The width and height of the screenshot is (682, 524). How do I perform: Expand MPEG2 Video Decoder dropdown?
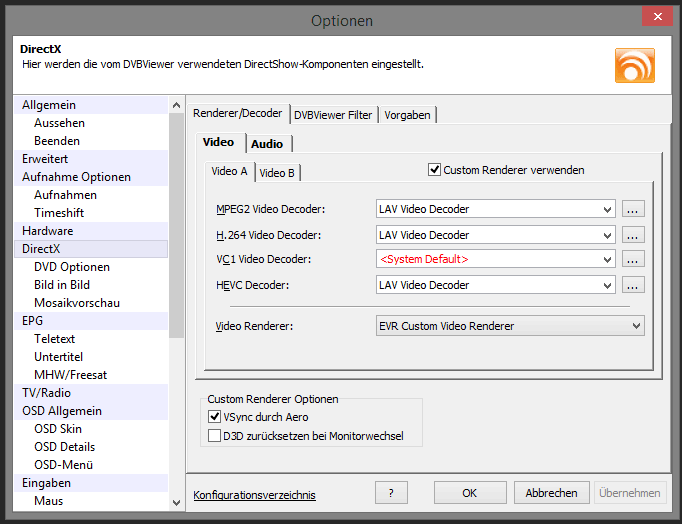(607, 209)
